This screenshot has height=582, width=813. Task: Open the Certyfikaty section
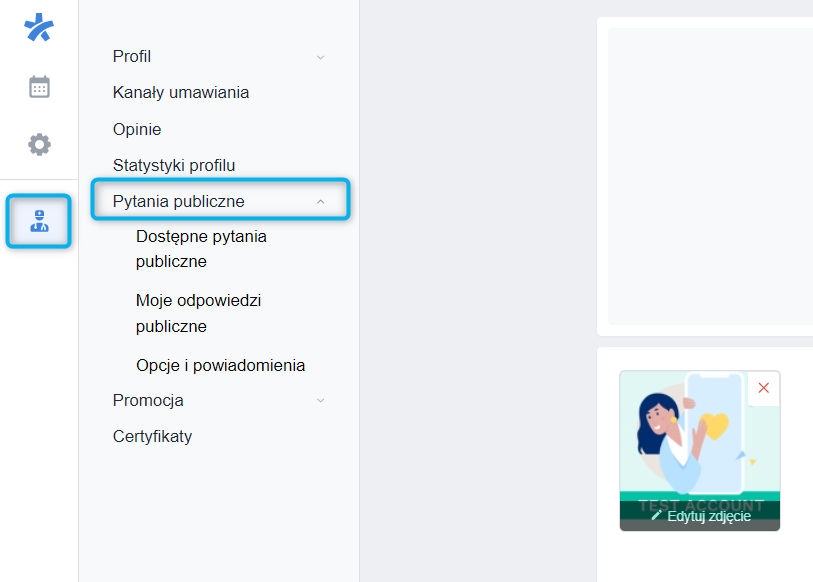[153, 436]
